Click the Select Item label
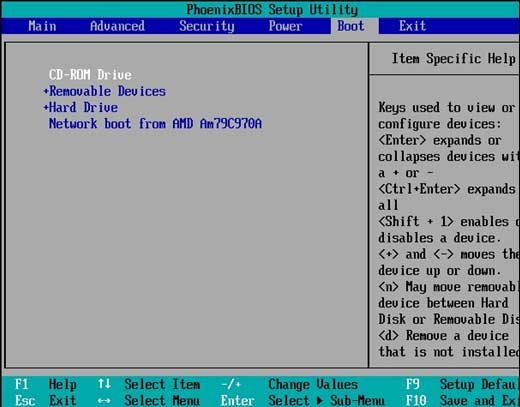This screenshot has height=407, width=520. coord(162,384)
